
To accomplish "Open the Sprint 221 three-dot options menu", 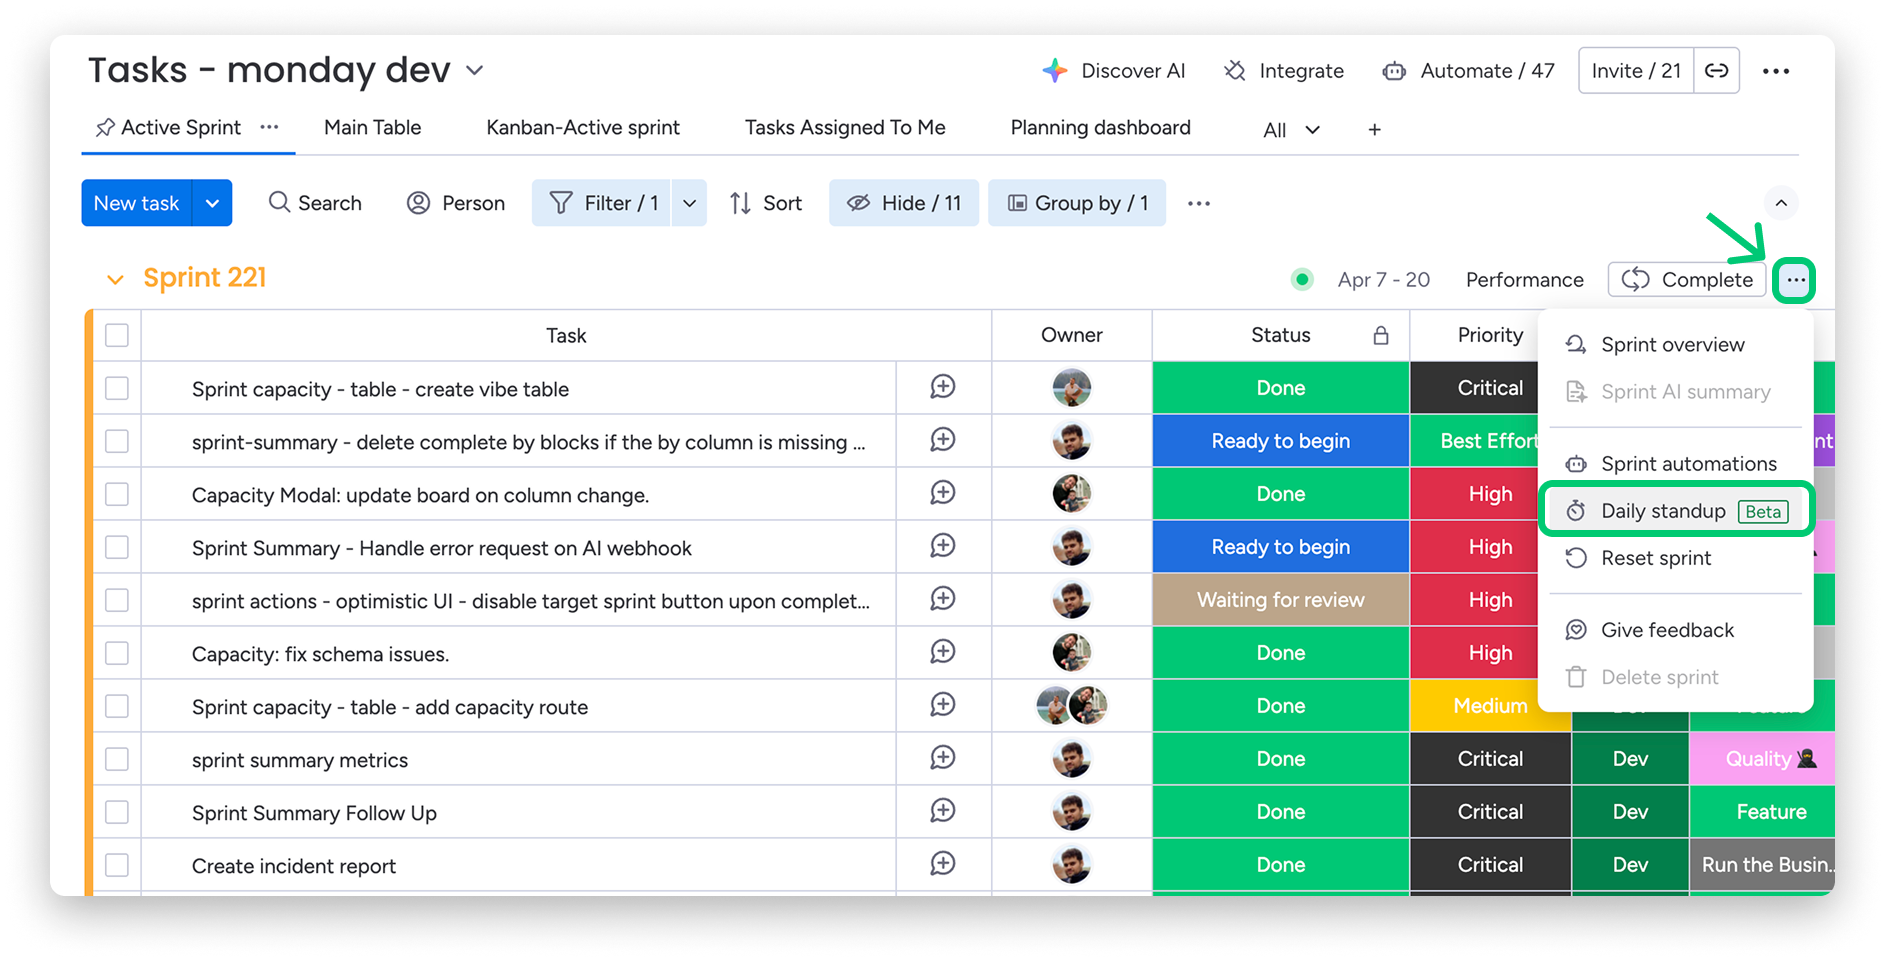I will 1795,280.
